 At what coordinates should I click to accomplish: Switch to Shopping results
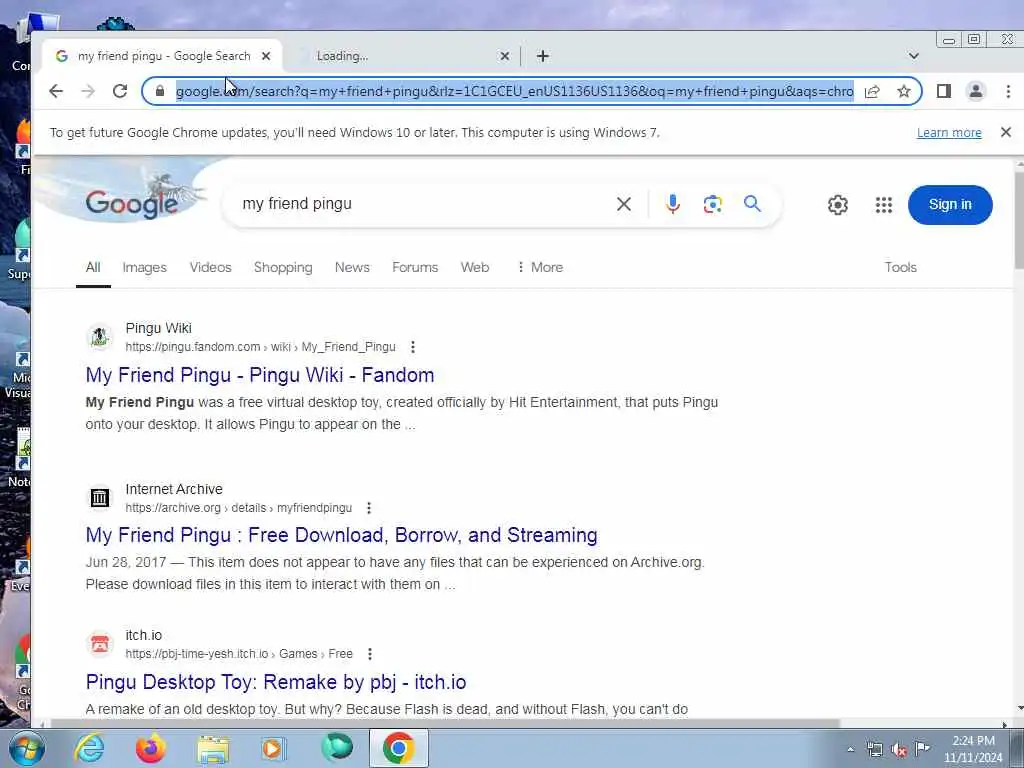pyautogui.click(x=283, y=267)
